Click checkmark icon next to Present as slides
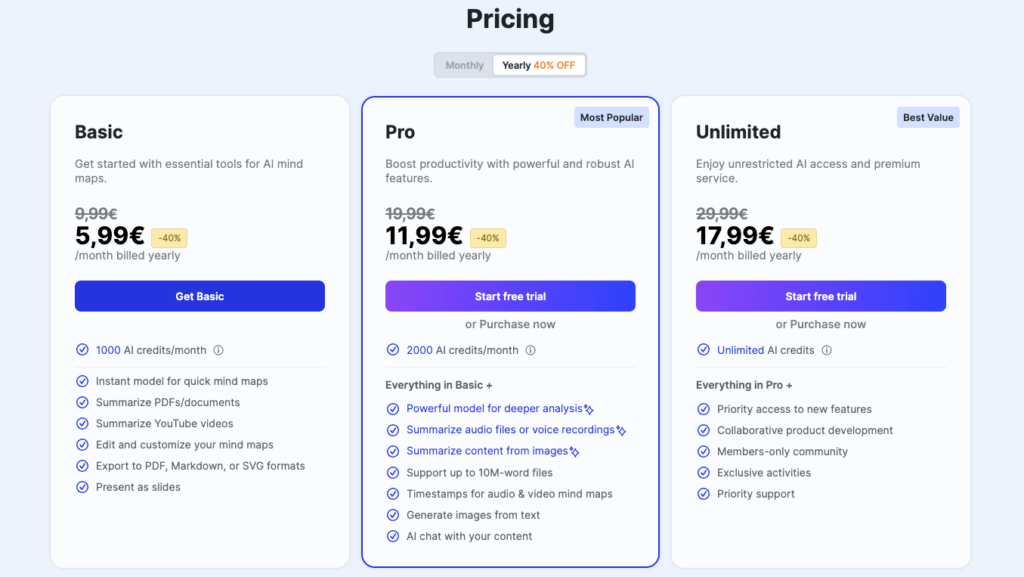This screenshot has width=1024, height=577. [82, 487]
